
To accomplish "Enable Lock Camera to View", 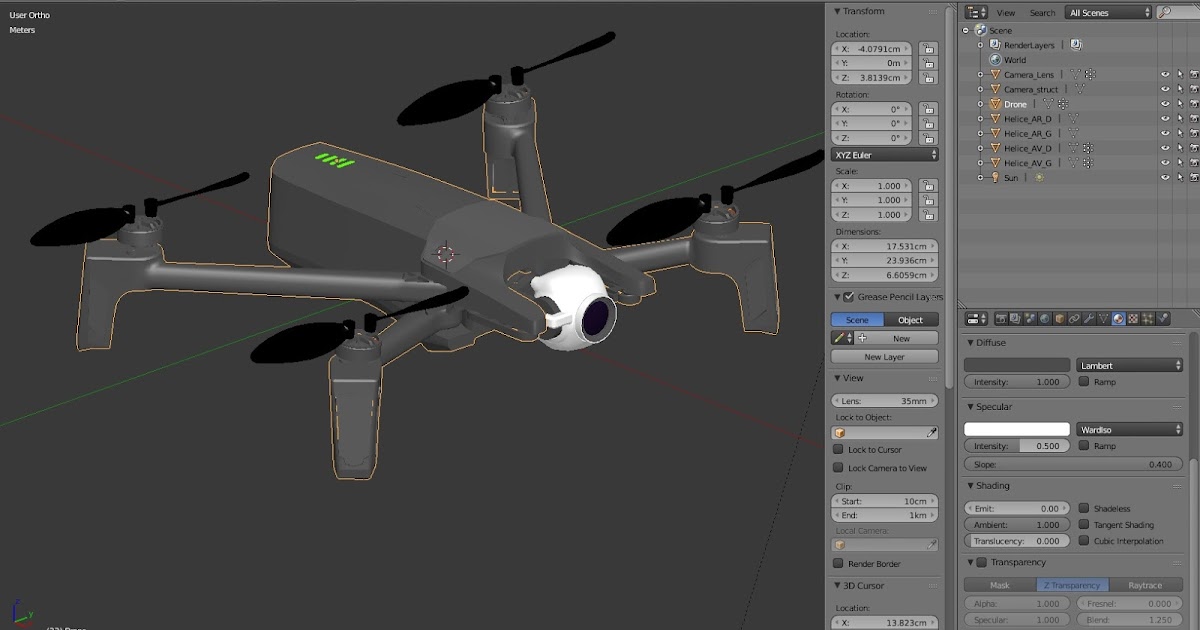I will pos(837,467).
